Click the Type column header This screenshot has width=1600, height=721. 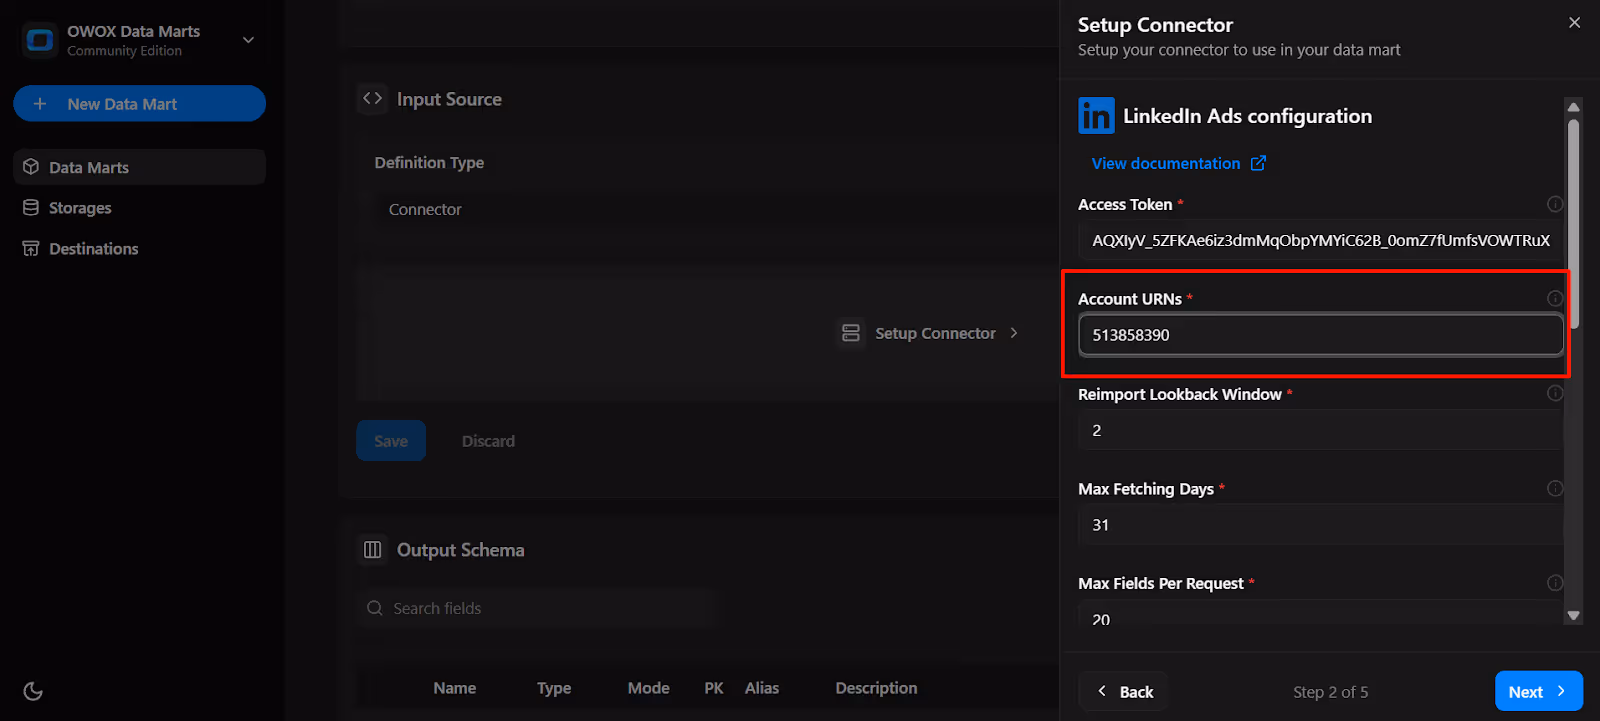tap(554, 688)
